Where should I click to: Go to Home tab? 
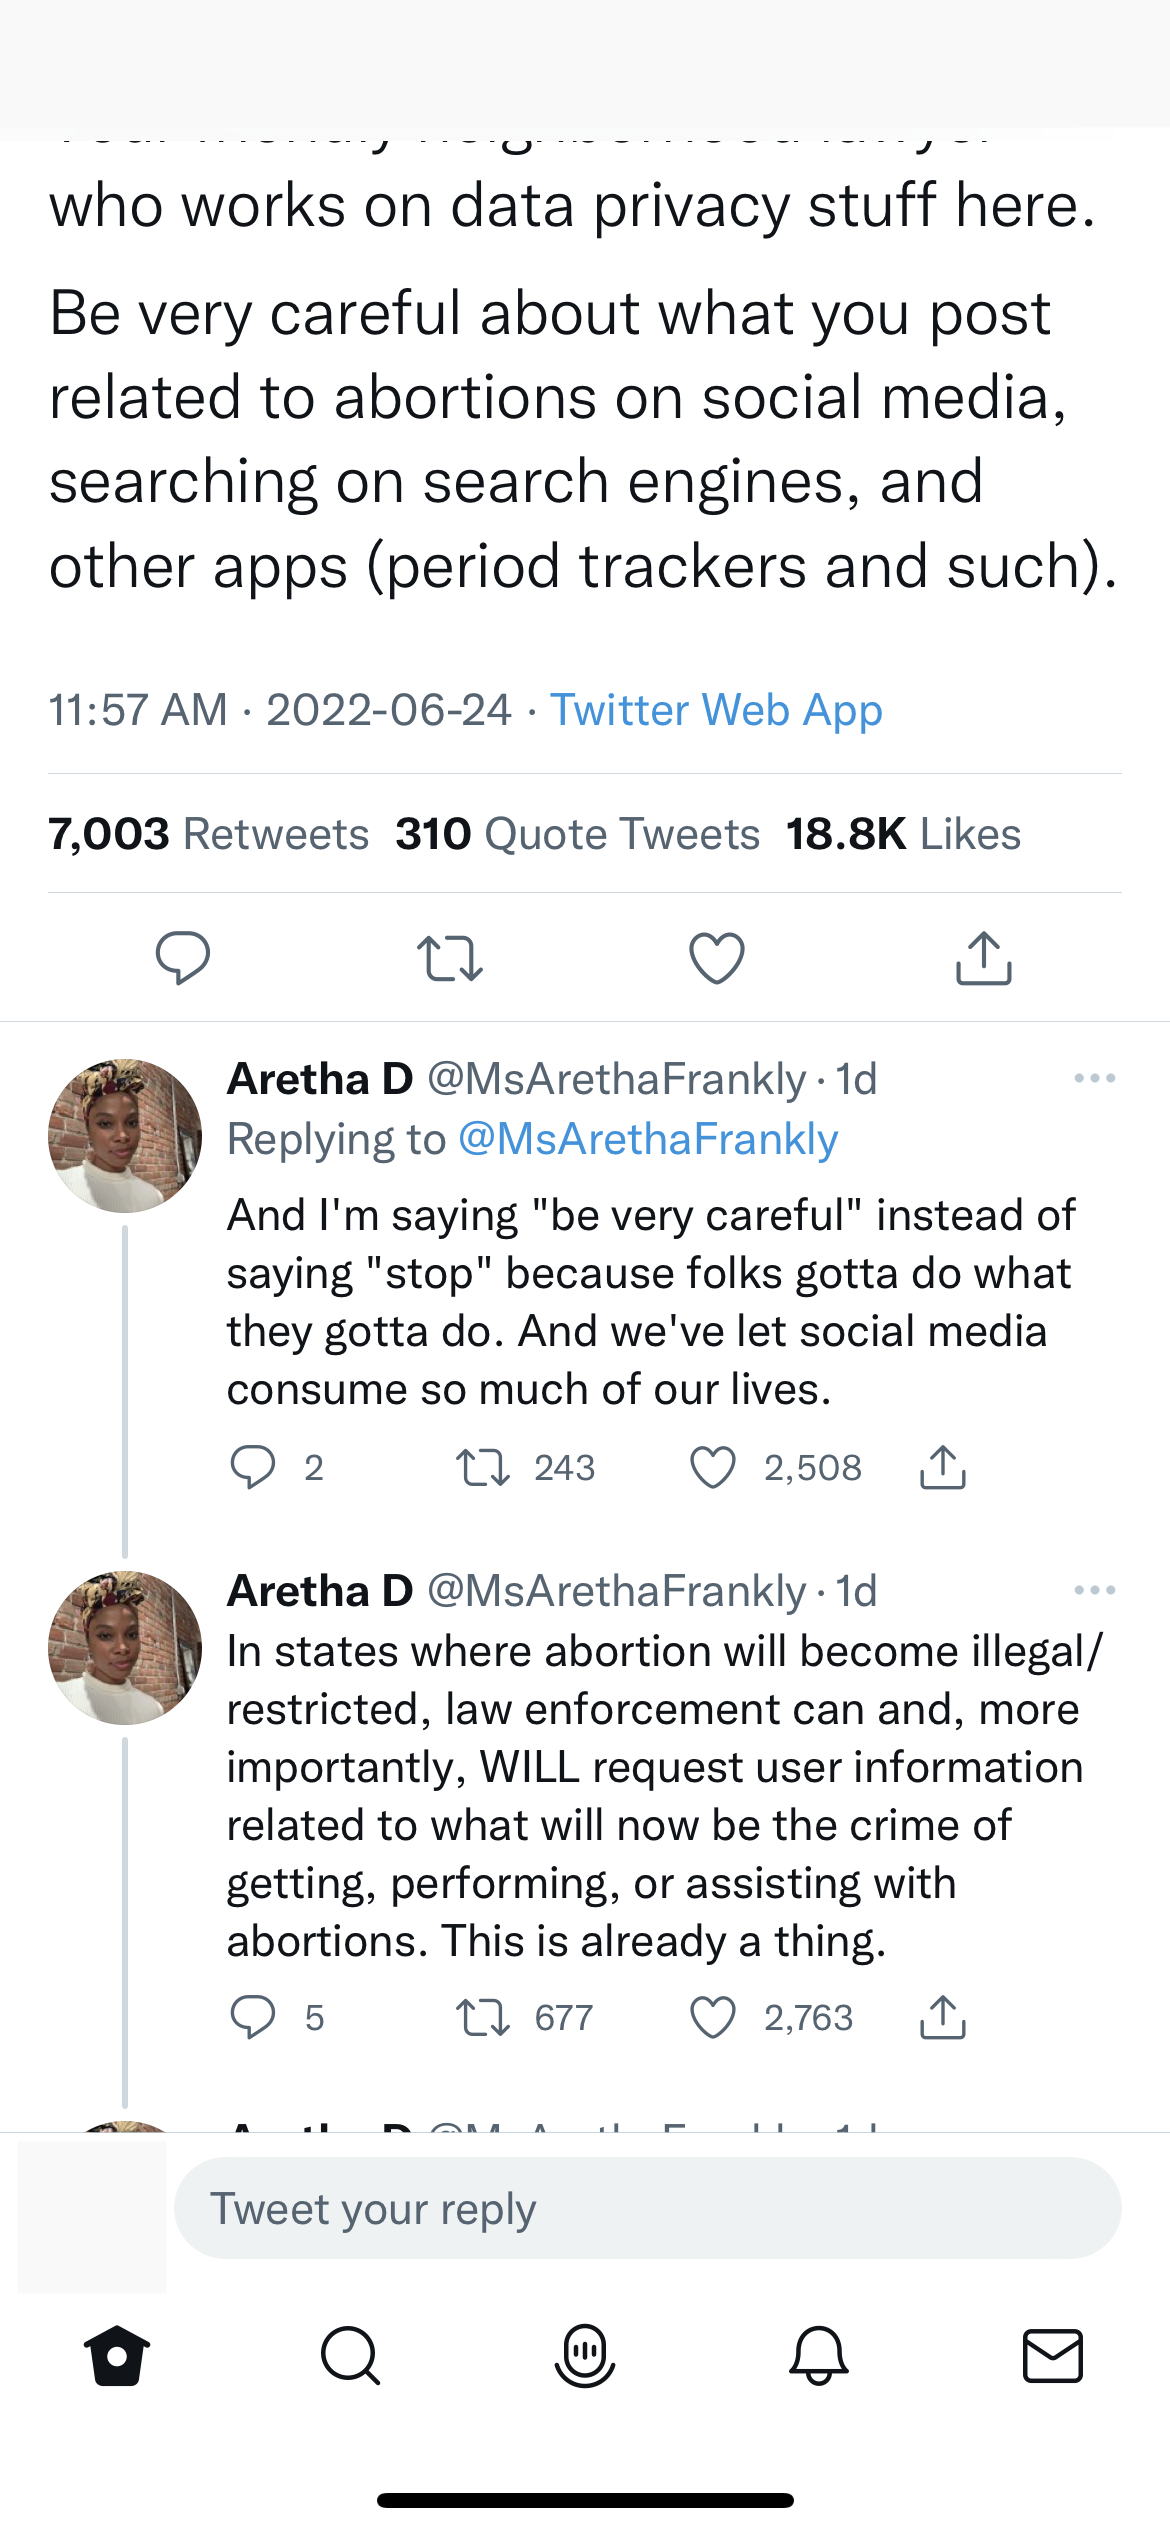117,2355
